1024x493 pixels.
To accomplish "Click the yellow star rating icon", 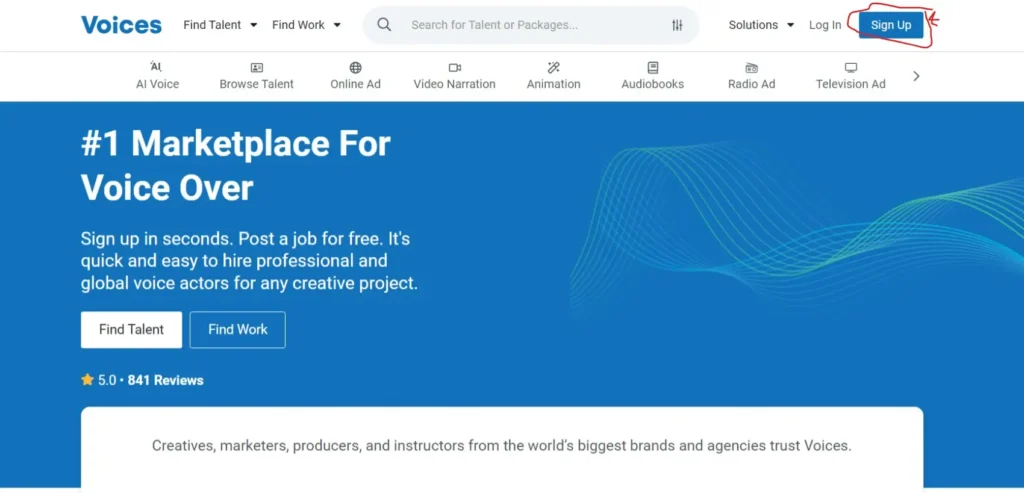I will click(88, 380).
